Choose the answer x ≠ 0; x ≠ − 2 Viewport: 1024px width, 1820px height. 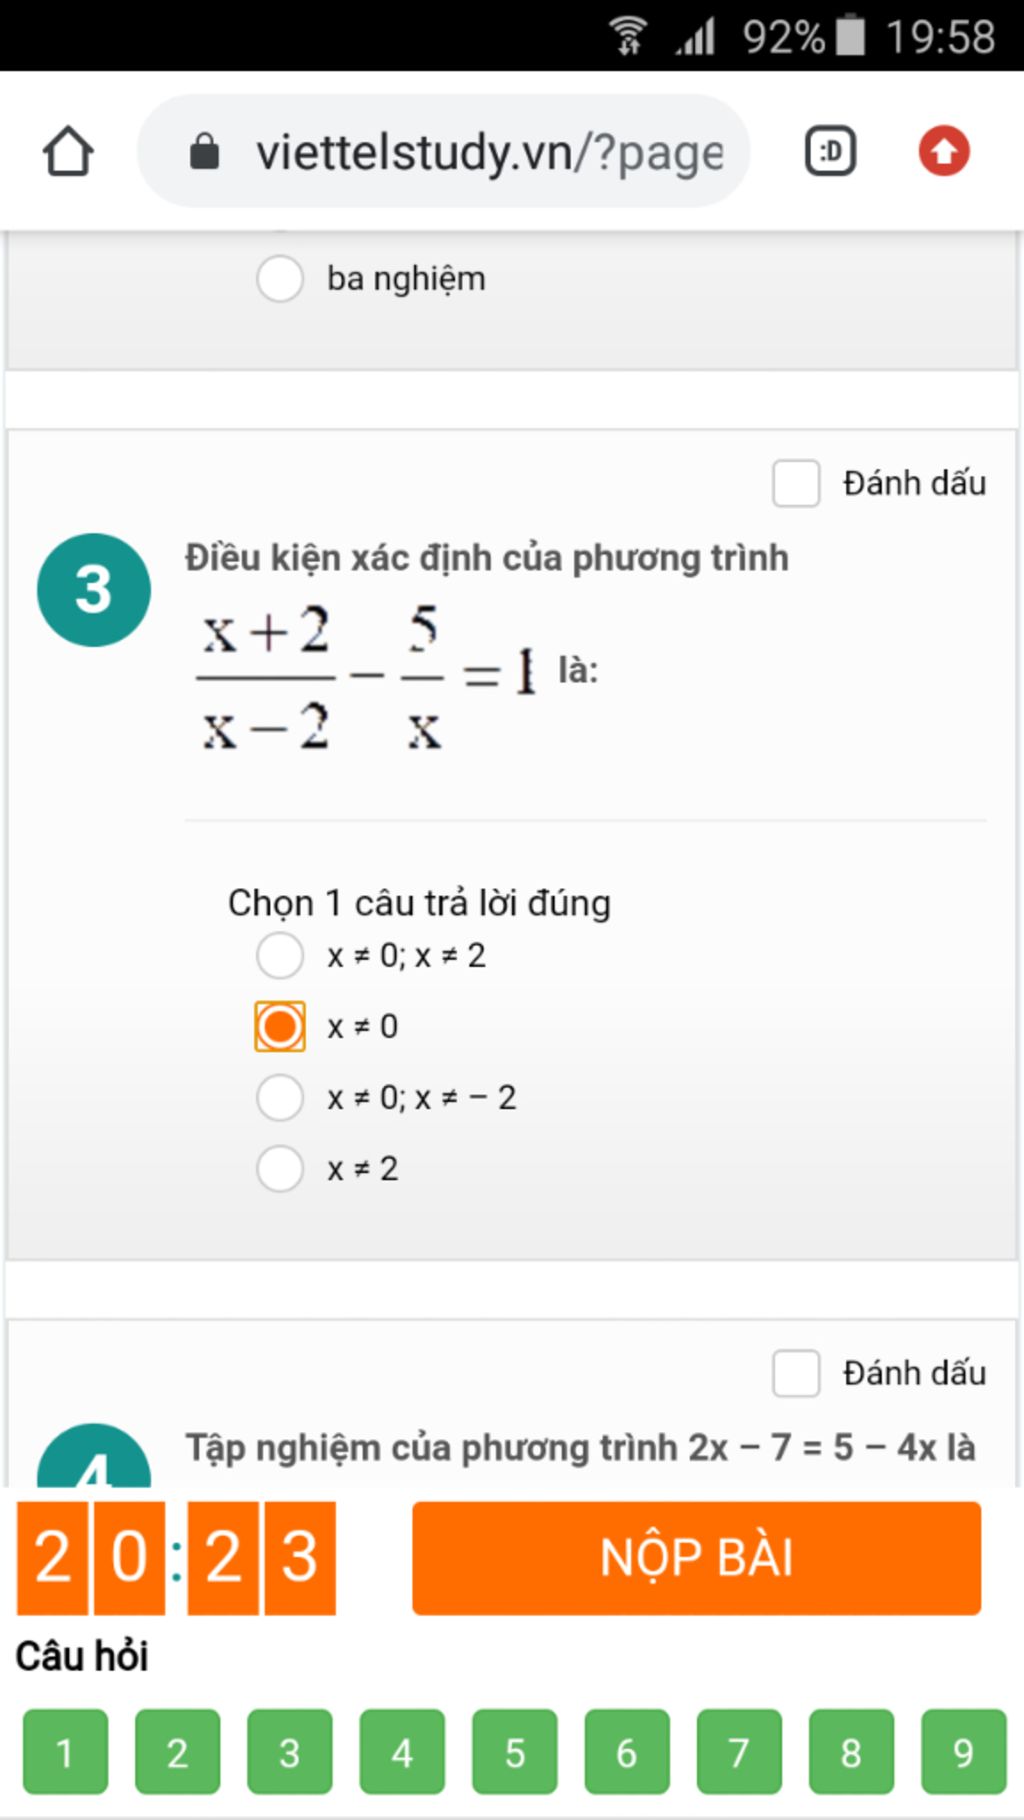[280, 1098]
